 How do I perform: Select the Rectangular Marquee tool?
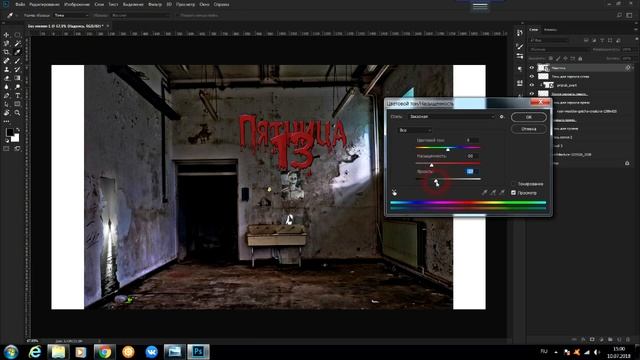click(17, 35)
